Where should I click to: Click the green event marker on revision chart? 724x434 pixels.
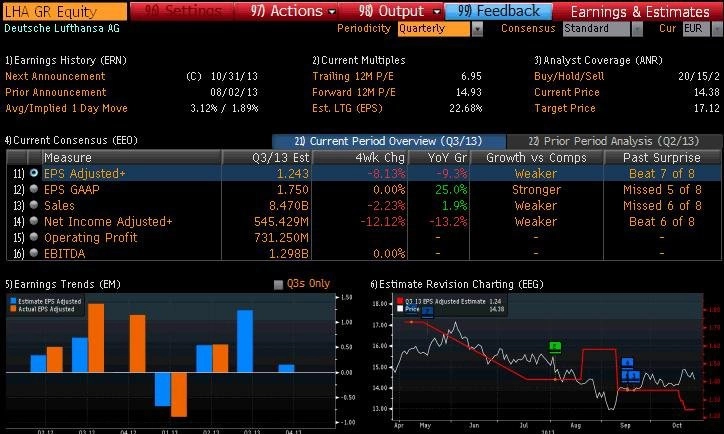tap(555, 347)
